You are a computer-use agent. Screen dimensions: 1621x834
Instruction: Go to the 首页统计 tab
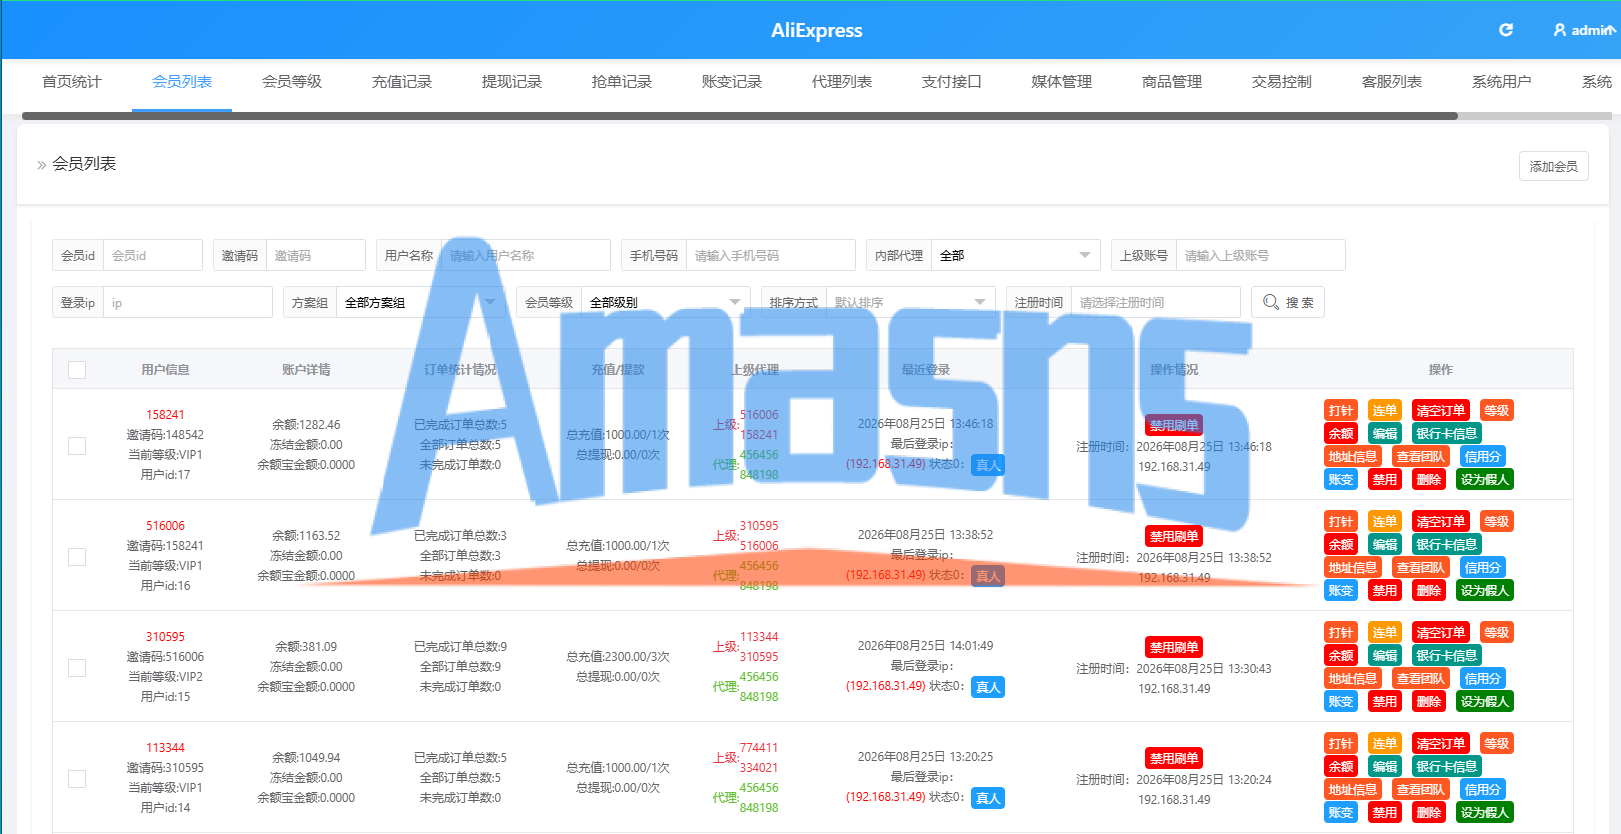[x=72, y=82]
